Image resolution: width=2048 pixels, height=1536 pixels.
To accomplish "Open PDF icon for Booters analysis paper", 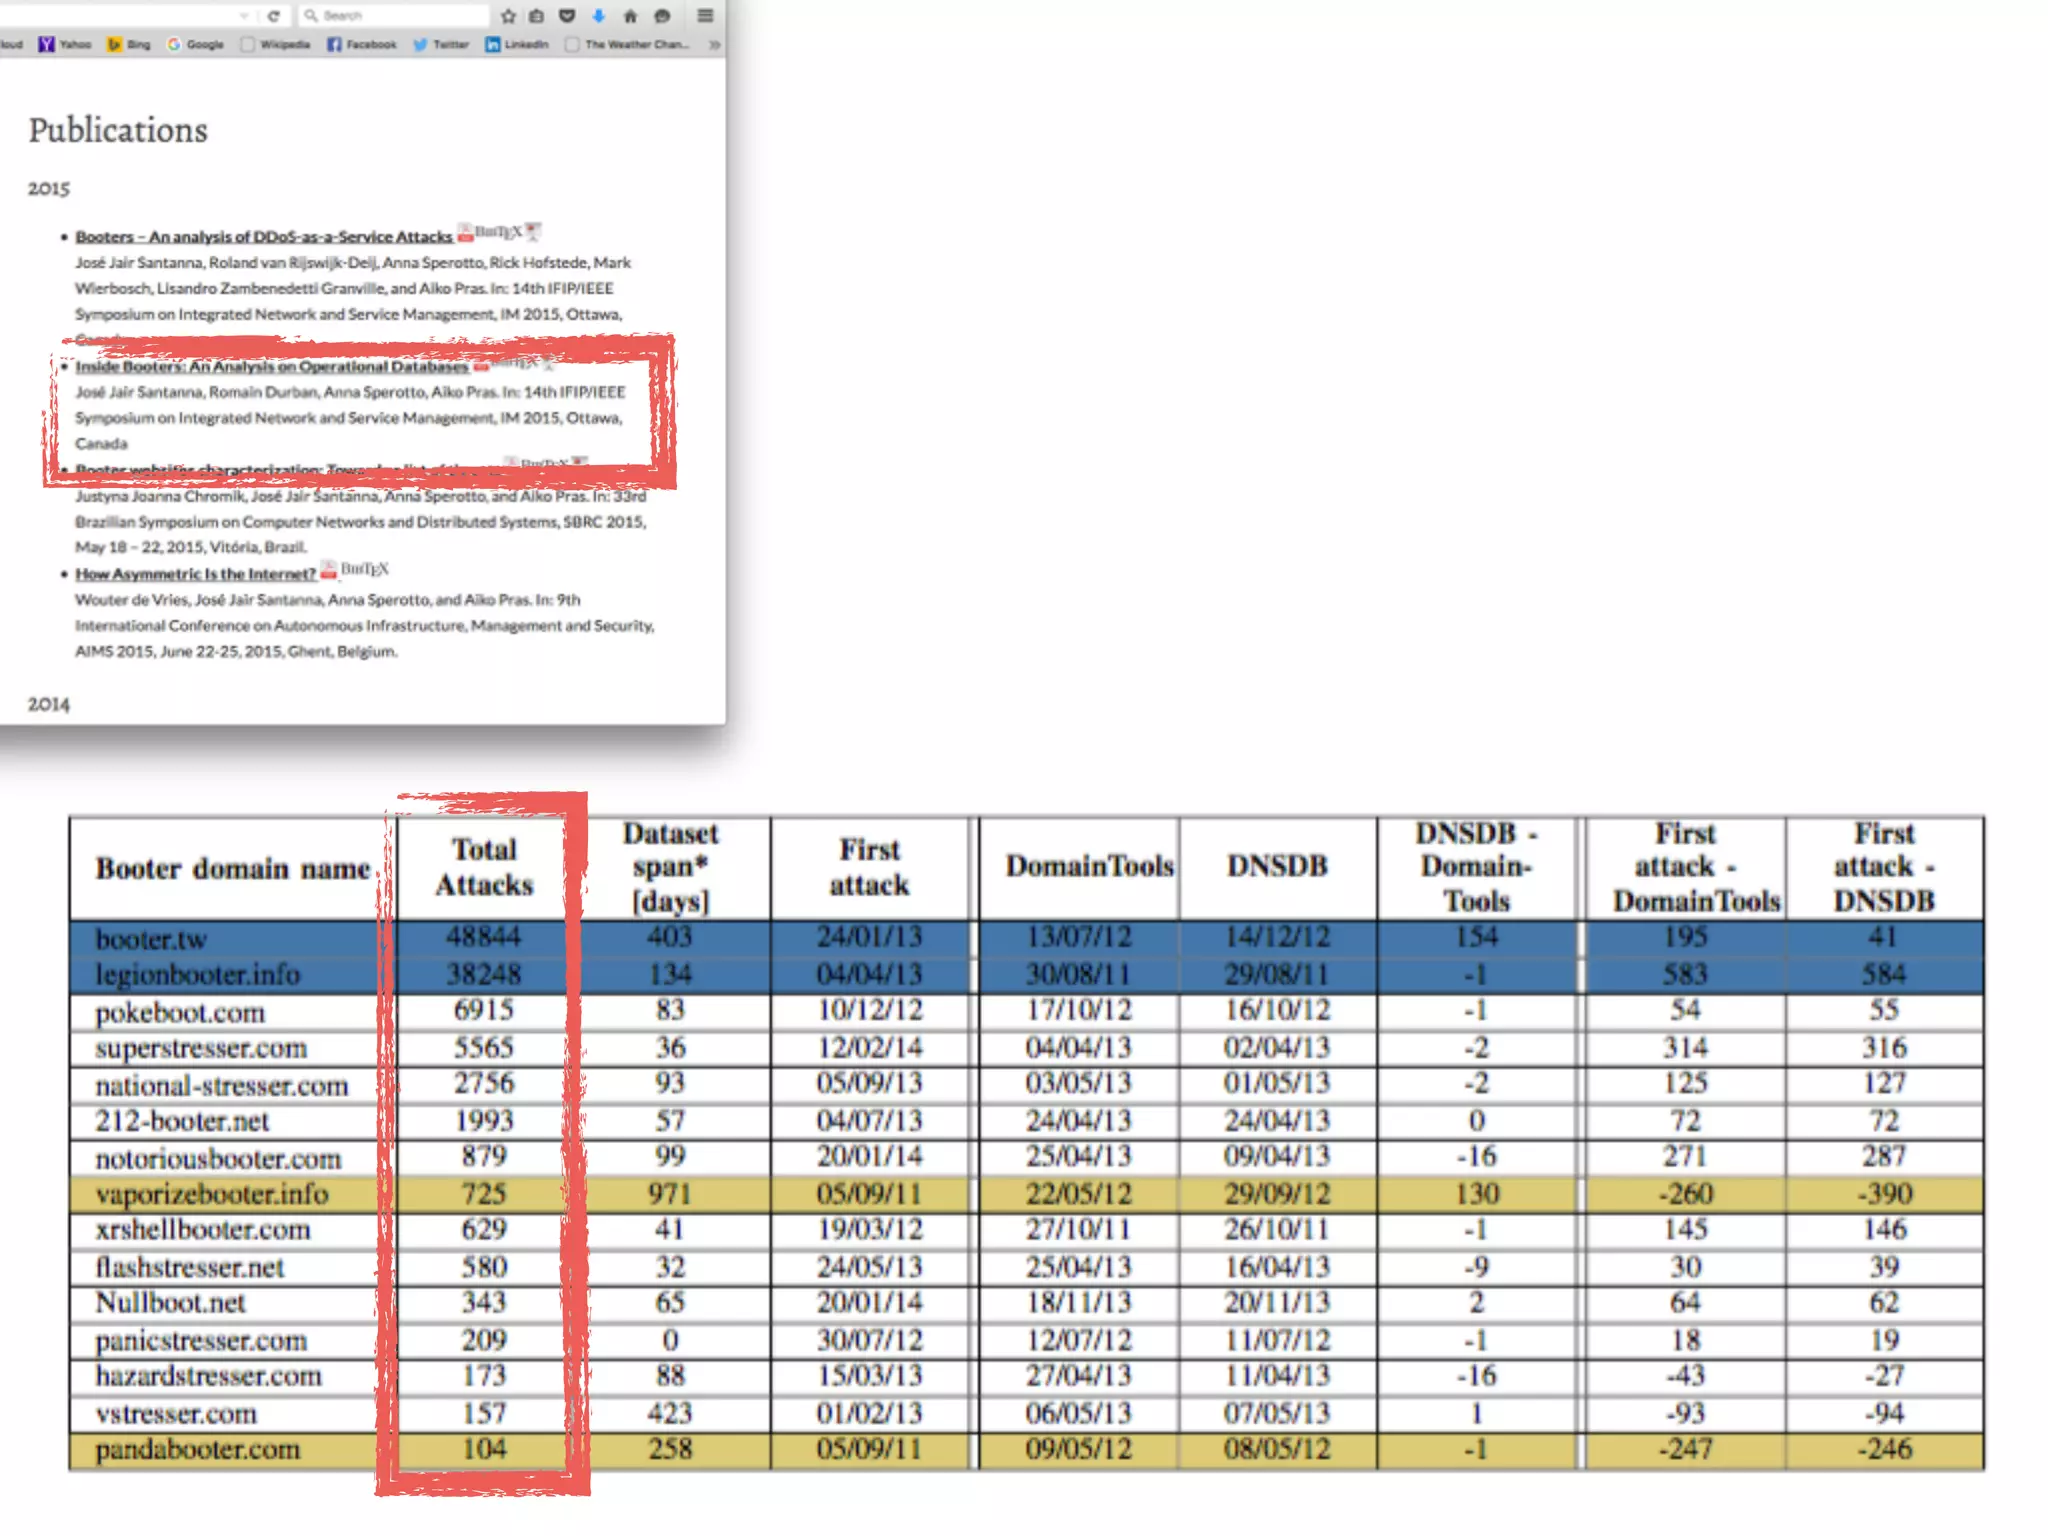I will [465, 234].
